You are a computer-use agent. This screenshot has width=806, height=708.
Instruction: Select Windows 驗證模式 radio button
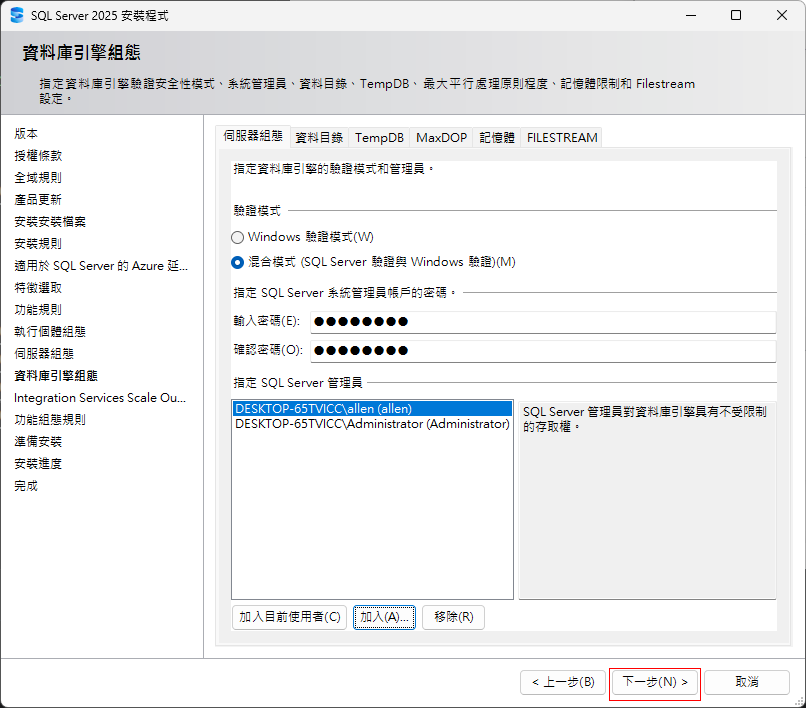(x=237, y=237)
